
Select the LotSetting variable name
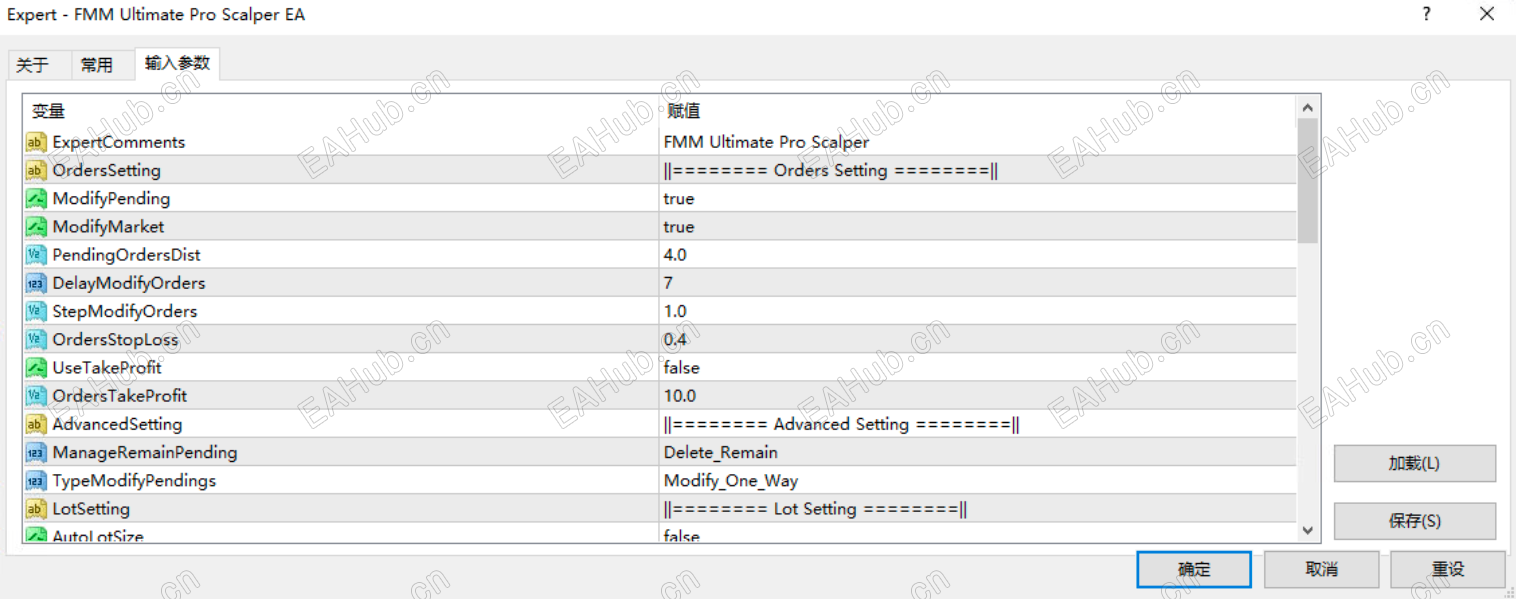tap(91, 509)
